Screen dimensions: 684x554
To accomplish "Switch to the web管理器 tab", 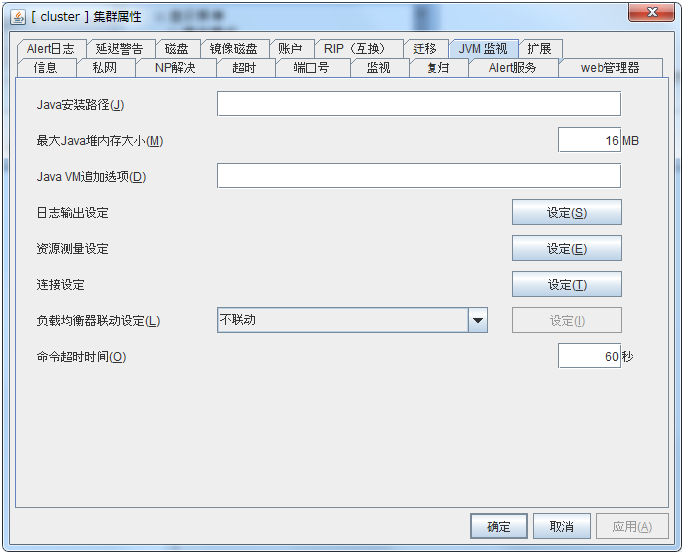I will click(x=610, y=68).
